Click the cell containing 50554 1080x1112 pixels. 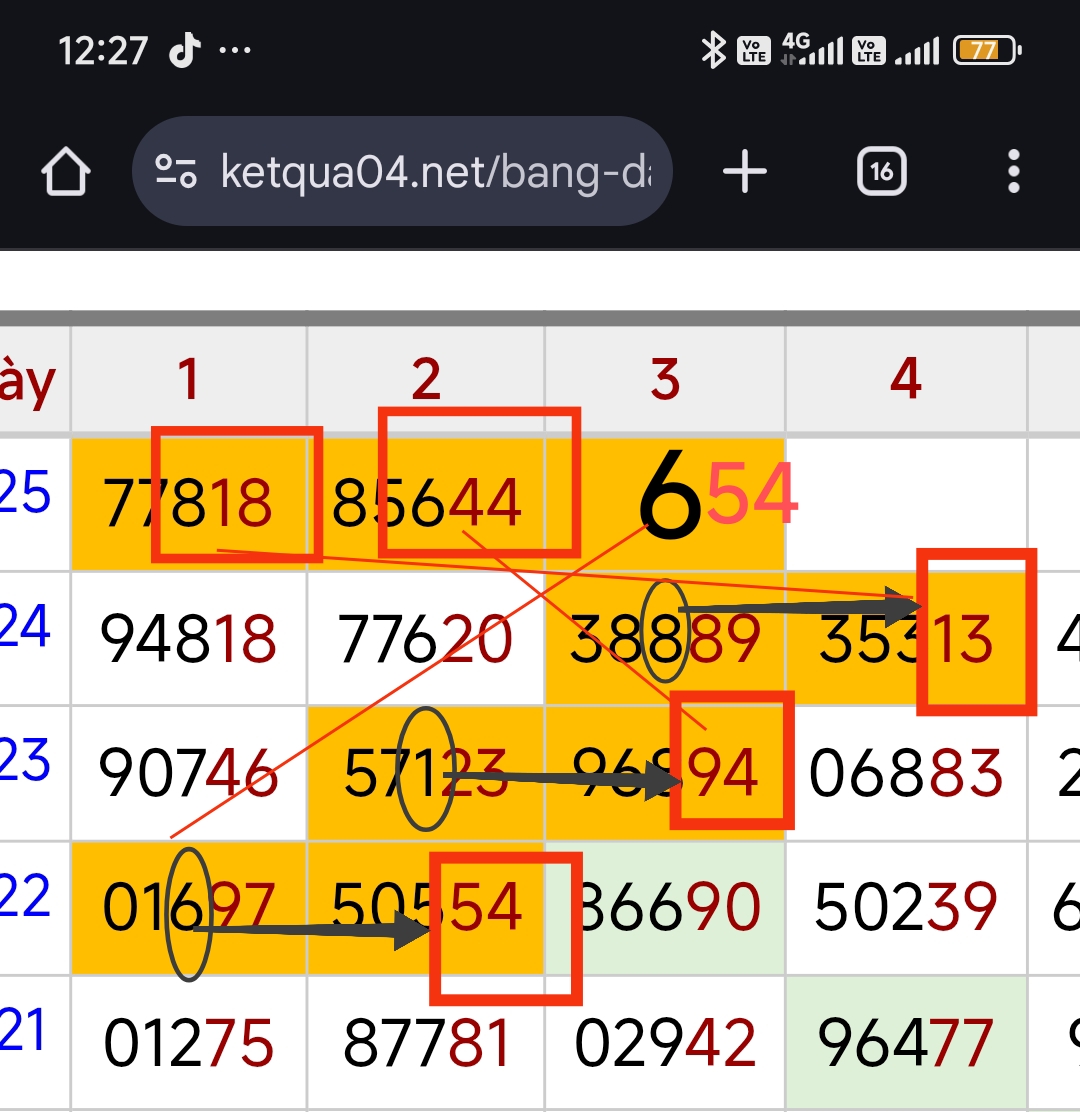[x=426, y=908]
